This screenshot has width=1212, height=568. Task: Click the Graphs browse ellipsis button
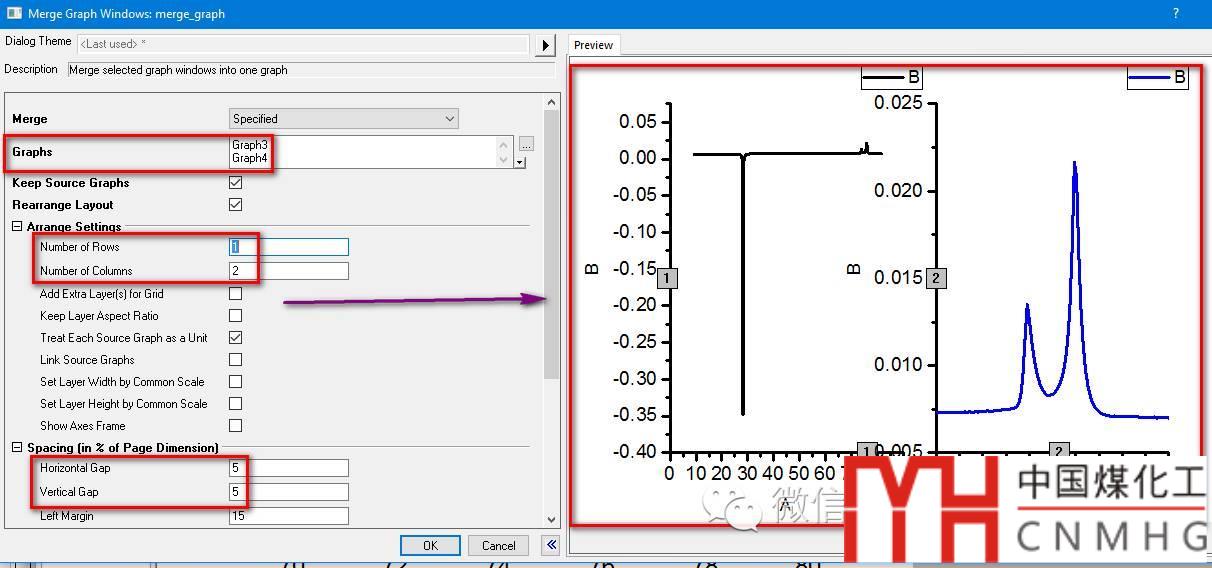[x=526, y=144]
